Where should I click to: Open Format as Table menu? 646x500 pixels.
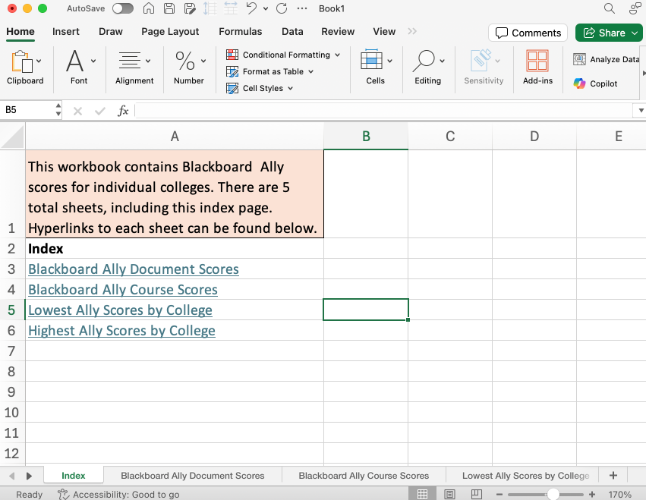[x=270, y=72]
